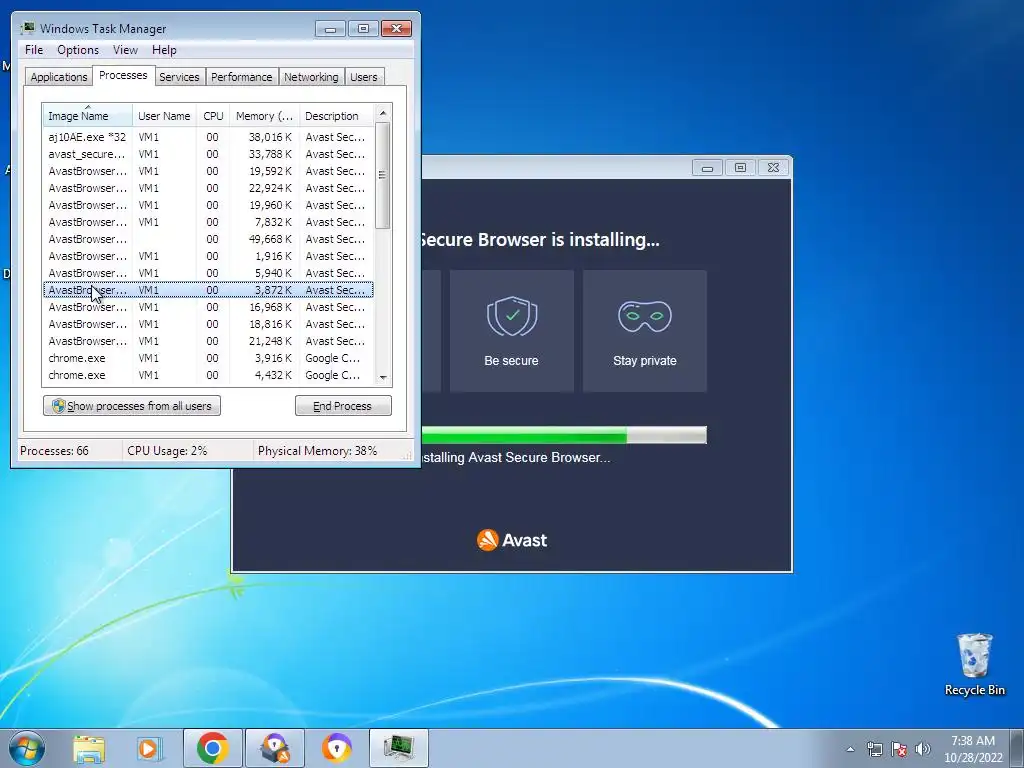Select the AvastBrowser row using 16,968 K
Image resolution: width=1024 pixels, height=768 pixels.
coord(208,307)
